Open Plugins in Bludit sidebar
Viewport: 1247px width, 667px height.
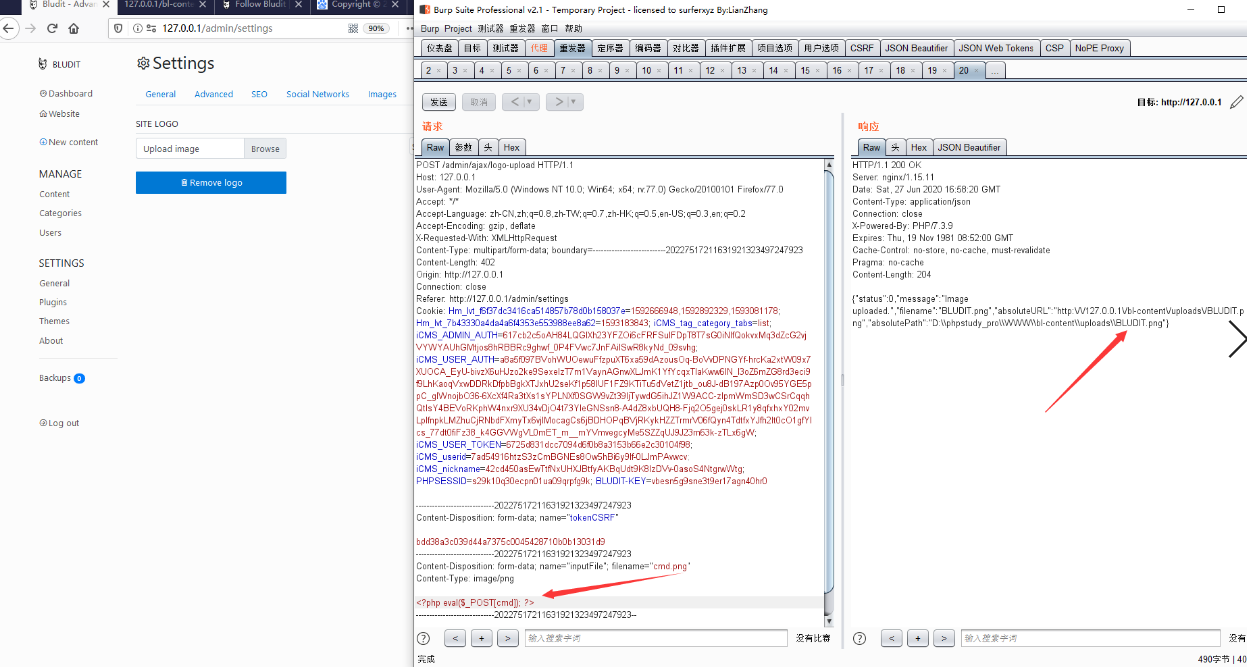click(53, 302)
